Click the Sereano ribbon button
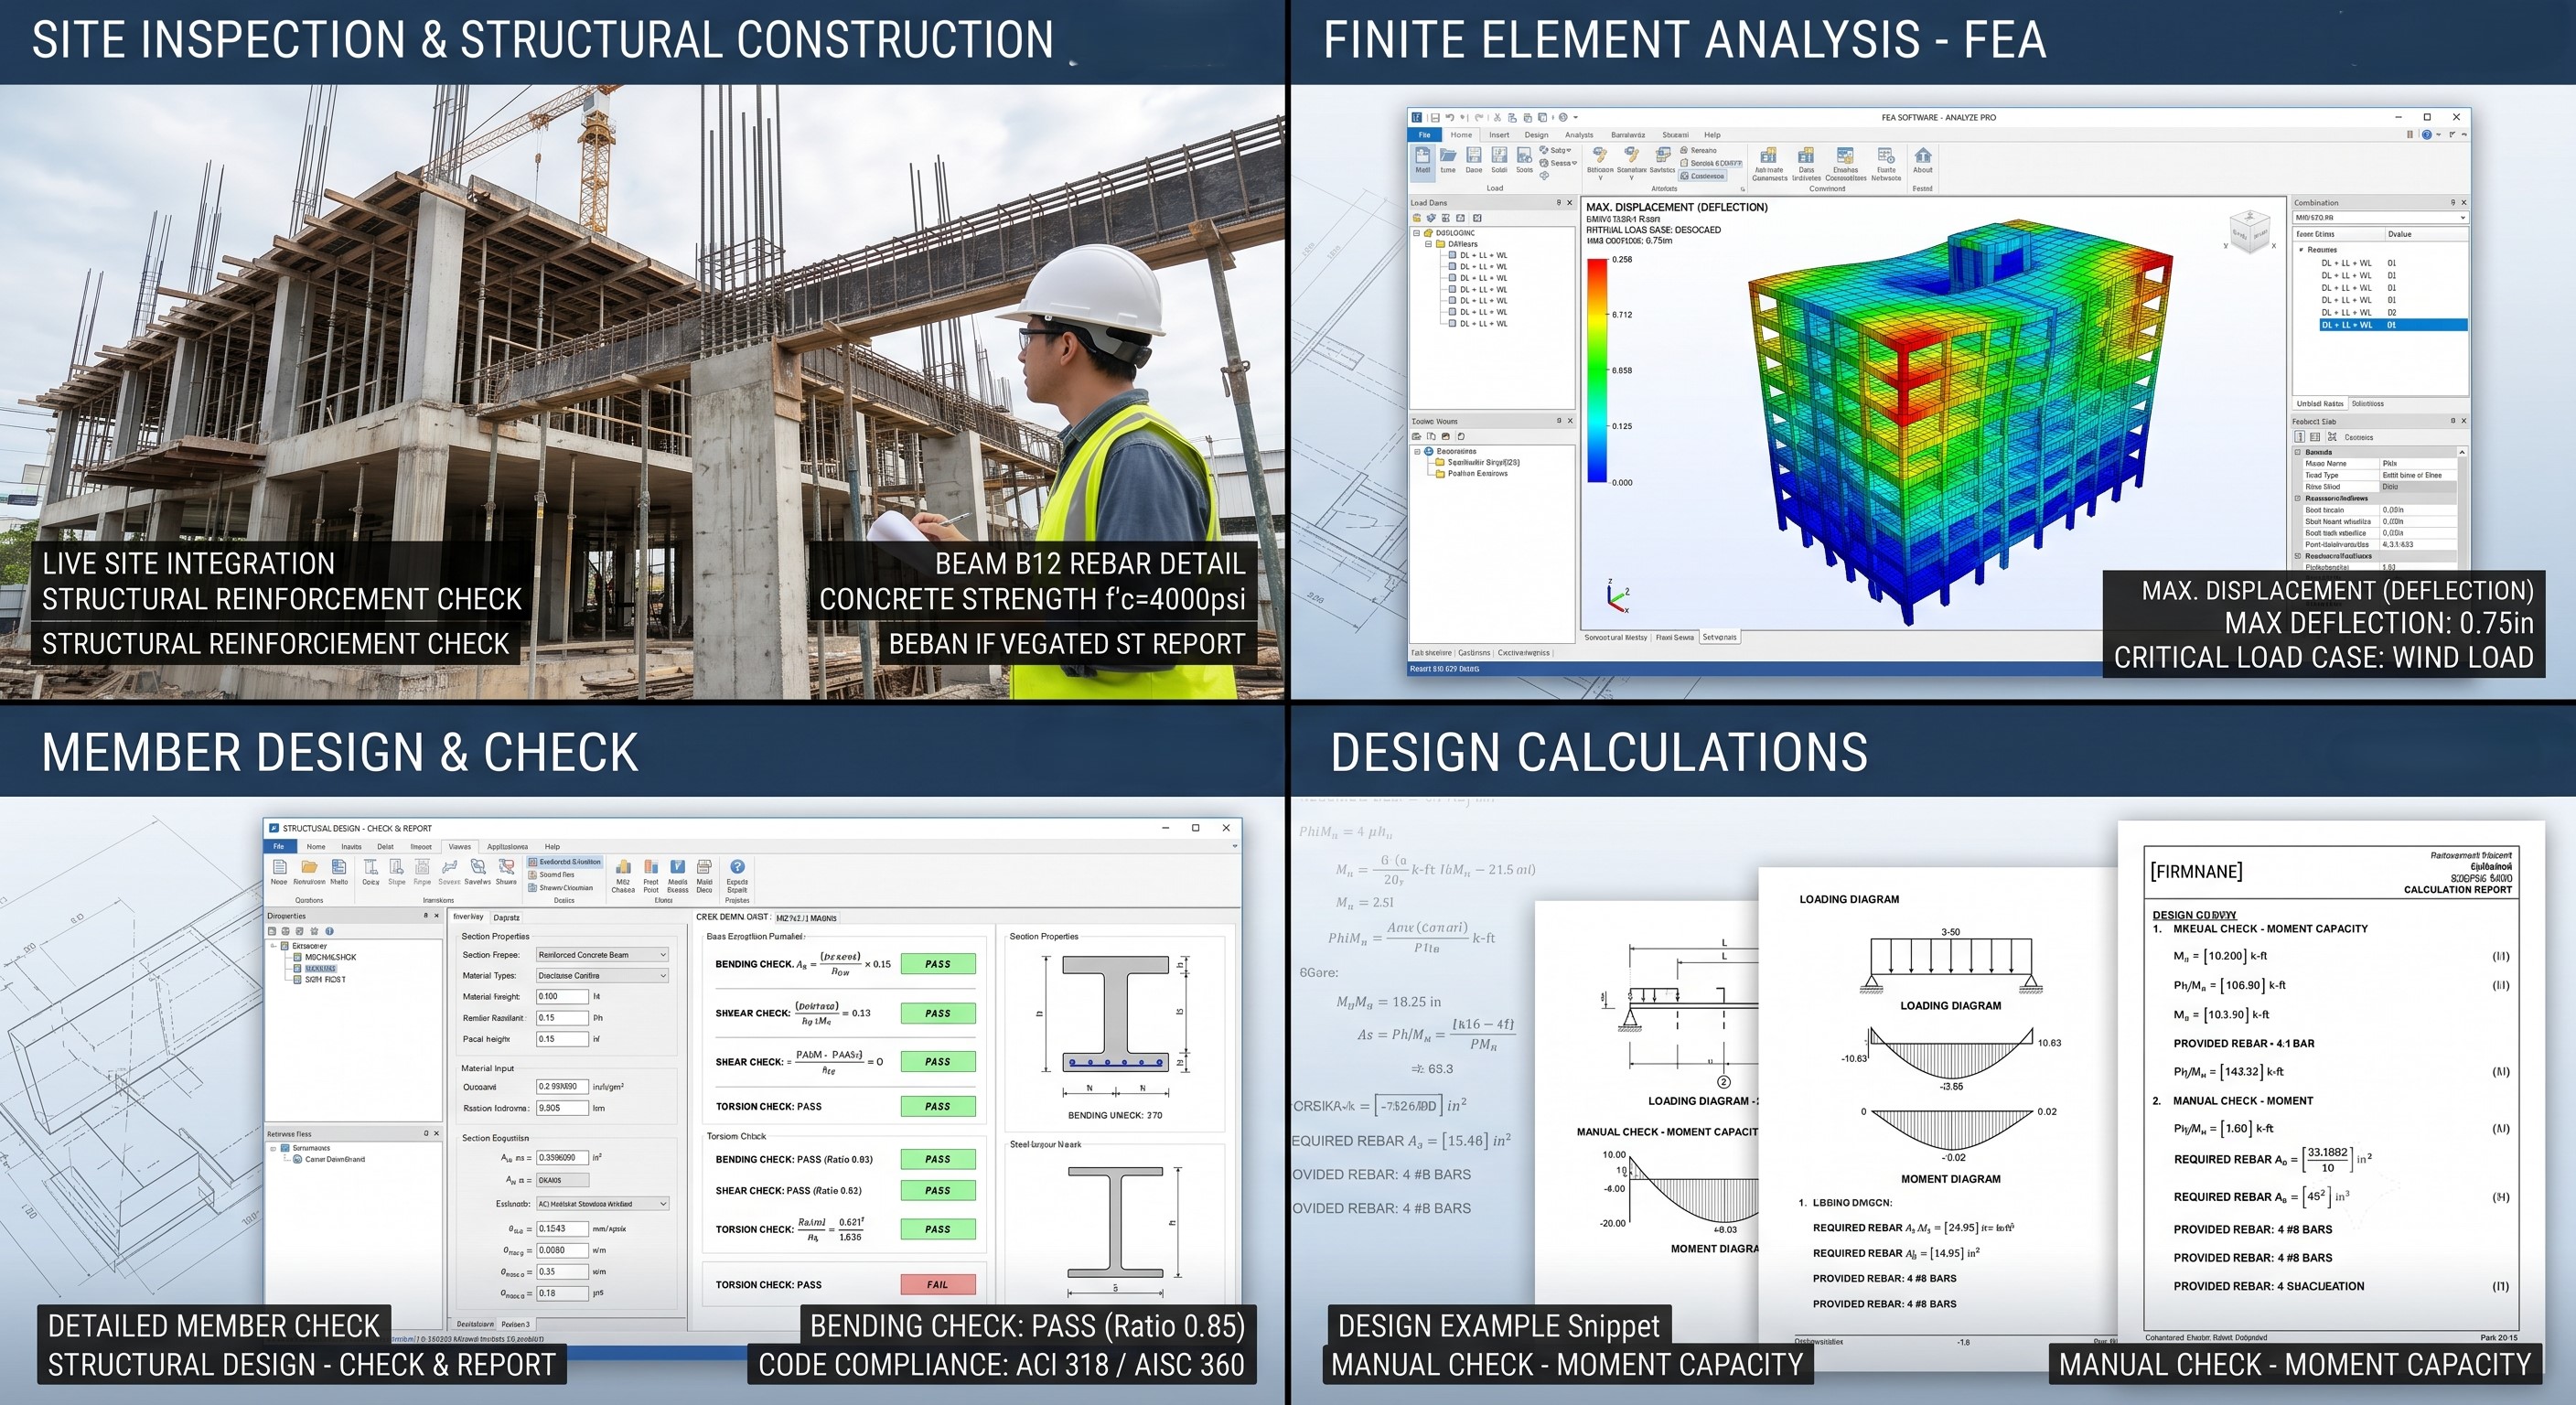Viewport: 2576px width, 1405px height. point(1698,151)
